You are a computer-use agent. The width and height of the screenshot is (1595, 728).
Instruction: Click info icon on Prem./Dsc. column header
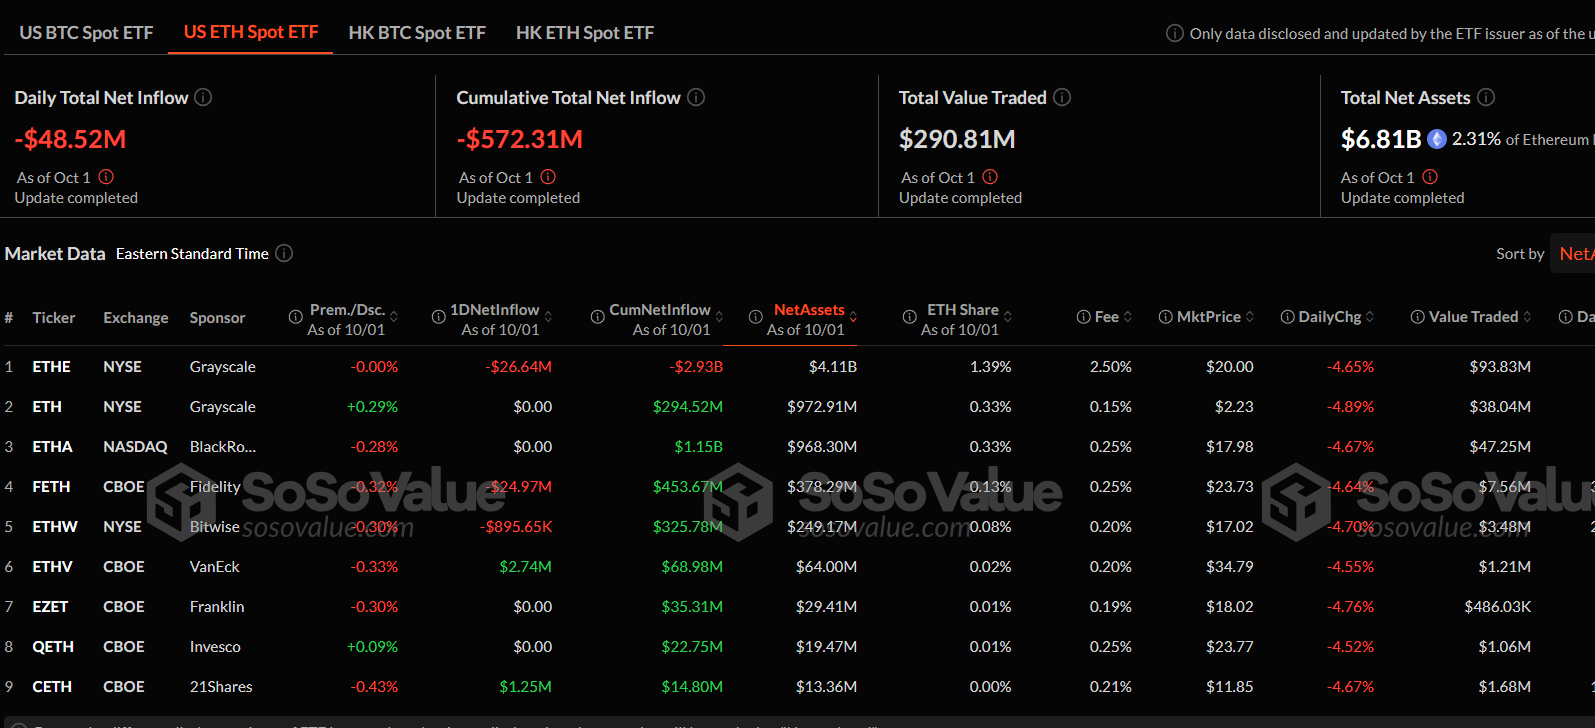(296, 317)
